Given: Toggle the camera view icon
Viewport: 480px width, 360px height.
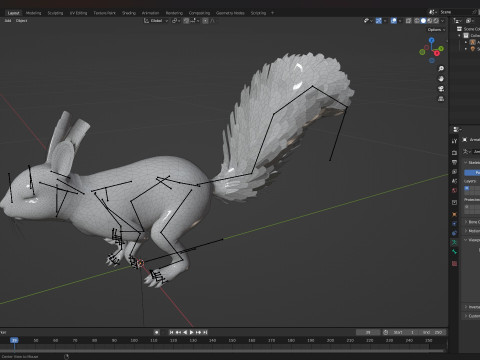Looking at the screenshot, I should pos(441,89).
